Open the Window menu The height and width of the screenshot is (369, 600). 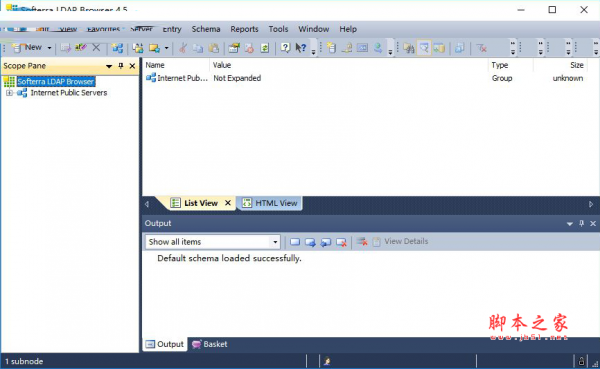click(x=314, y=29)
